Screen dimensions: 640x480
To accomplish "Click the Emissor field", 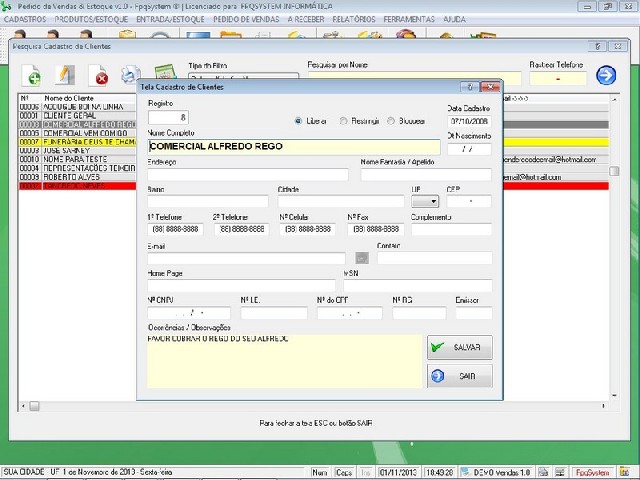I will (x=474, y=313).
